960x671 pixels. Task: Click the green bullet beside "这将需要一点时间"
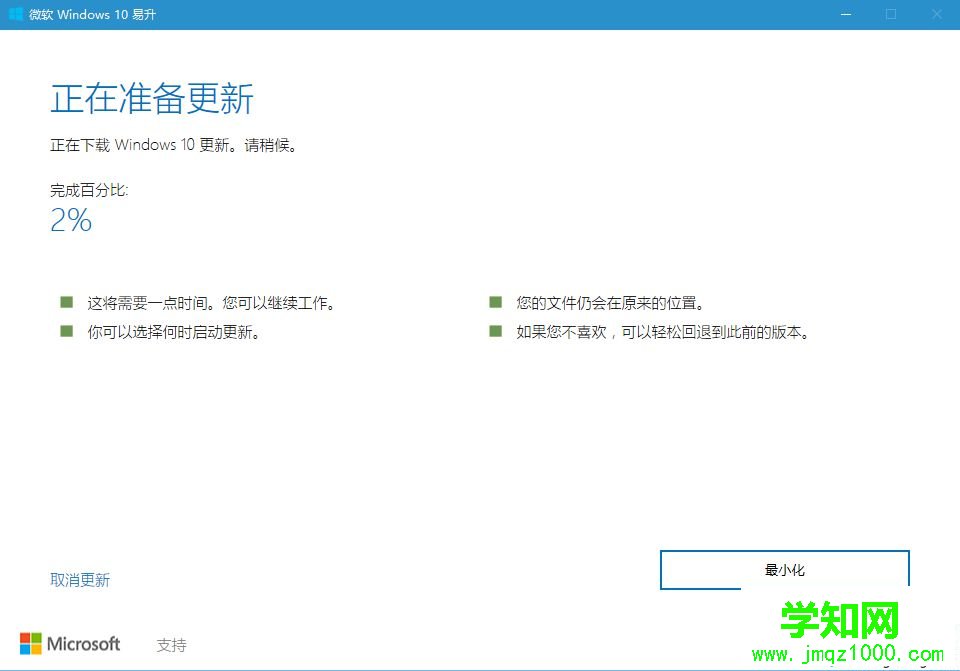(x=66, y=302)
